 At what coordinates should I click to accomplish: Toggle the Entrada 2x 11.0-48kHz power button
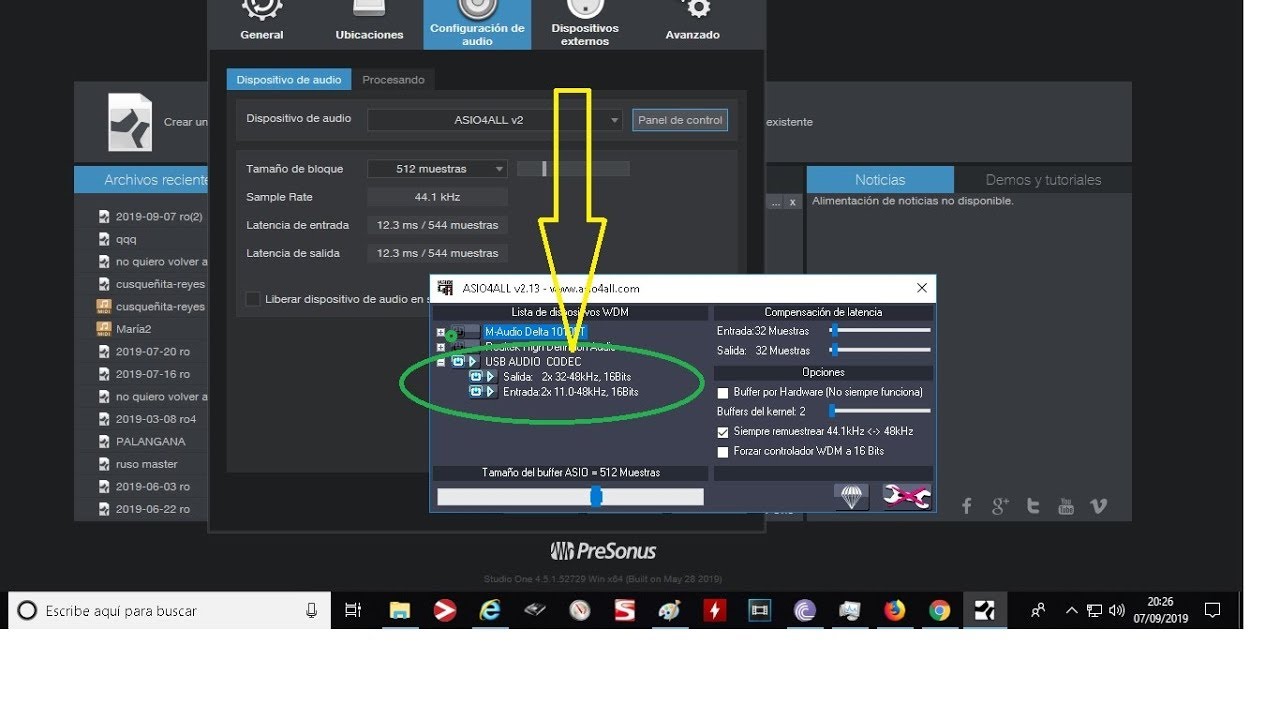476,392
